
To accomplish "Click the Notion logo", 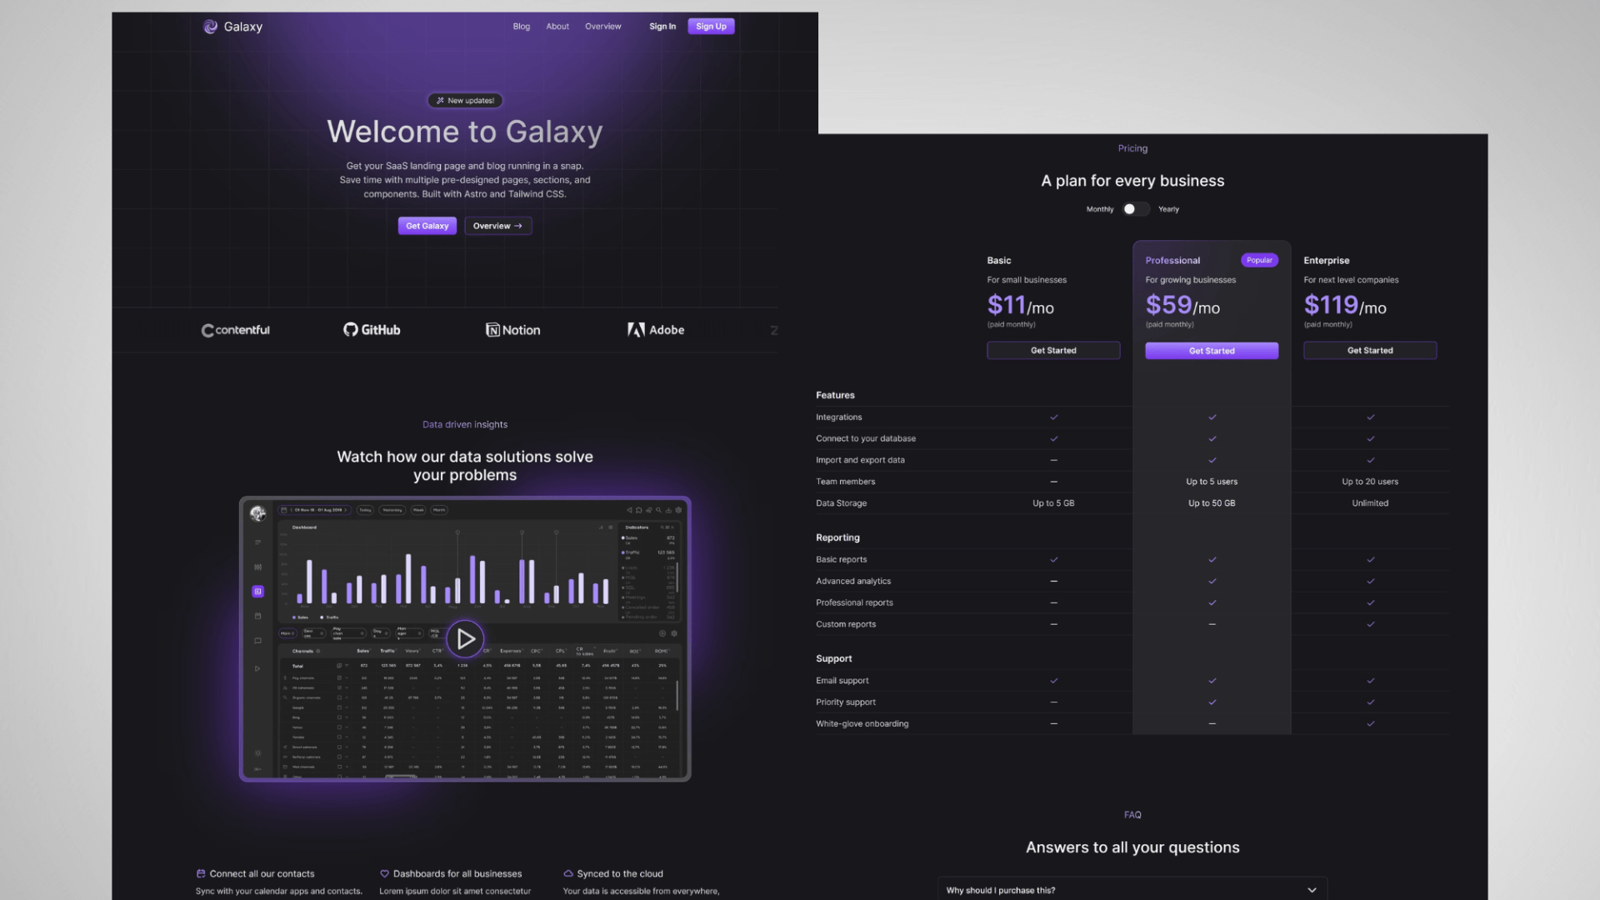I will point(513,330).
